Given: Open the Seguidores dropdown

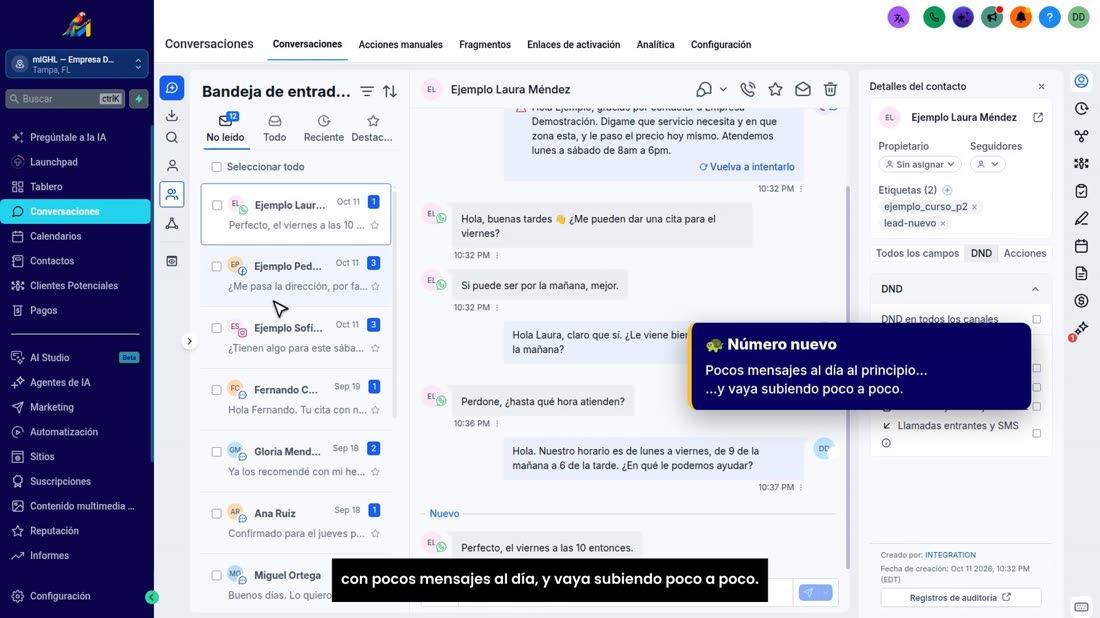Looking at the screenshot, I should 987,164.
